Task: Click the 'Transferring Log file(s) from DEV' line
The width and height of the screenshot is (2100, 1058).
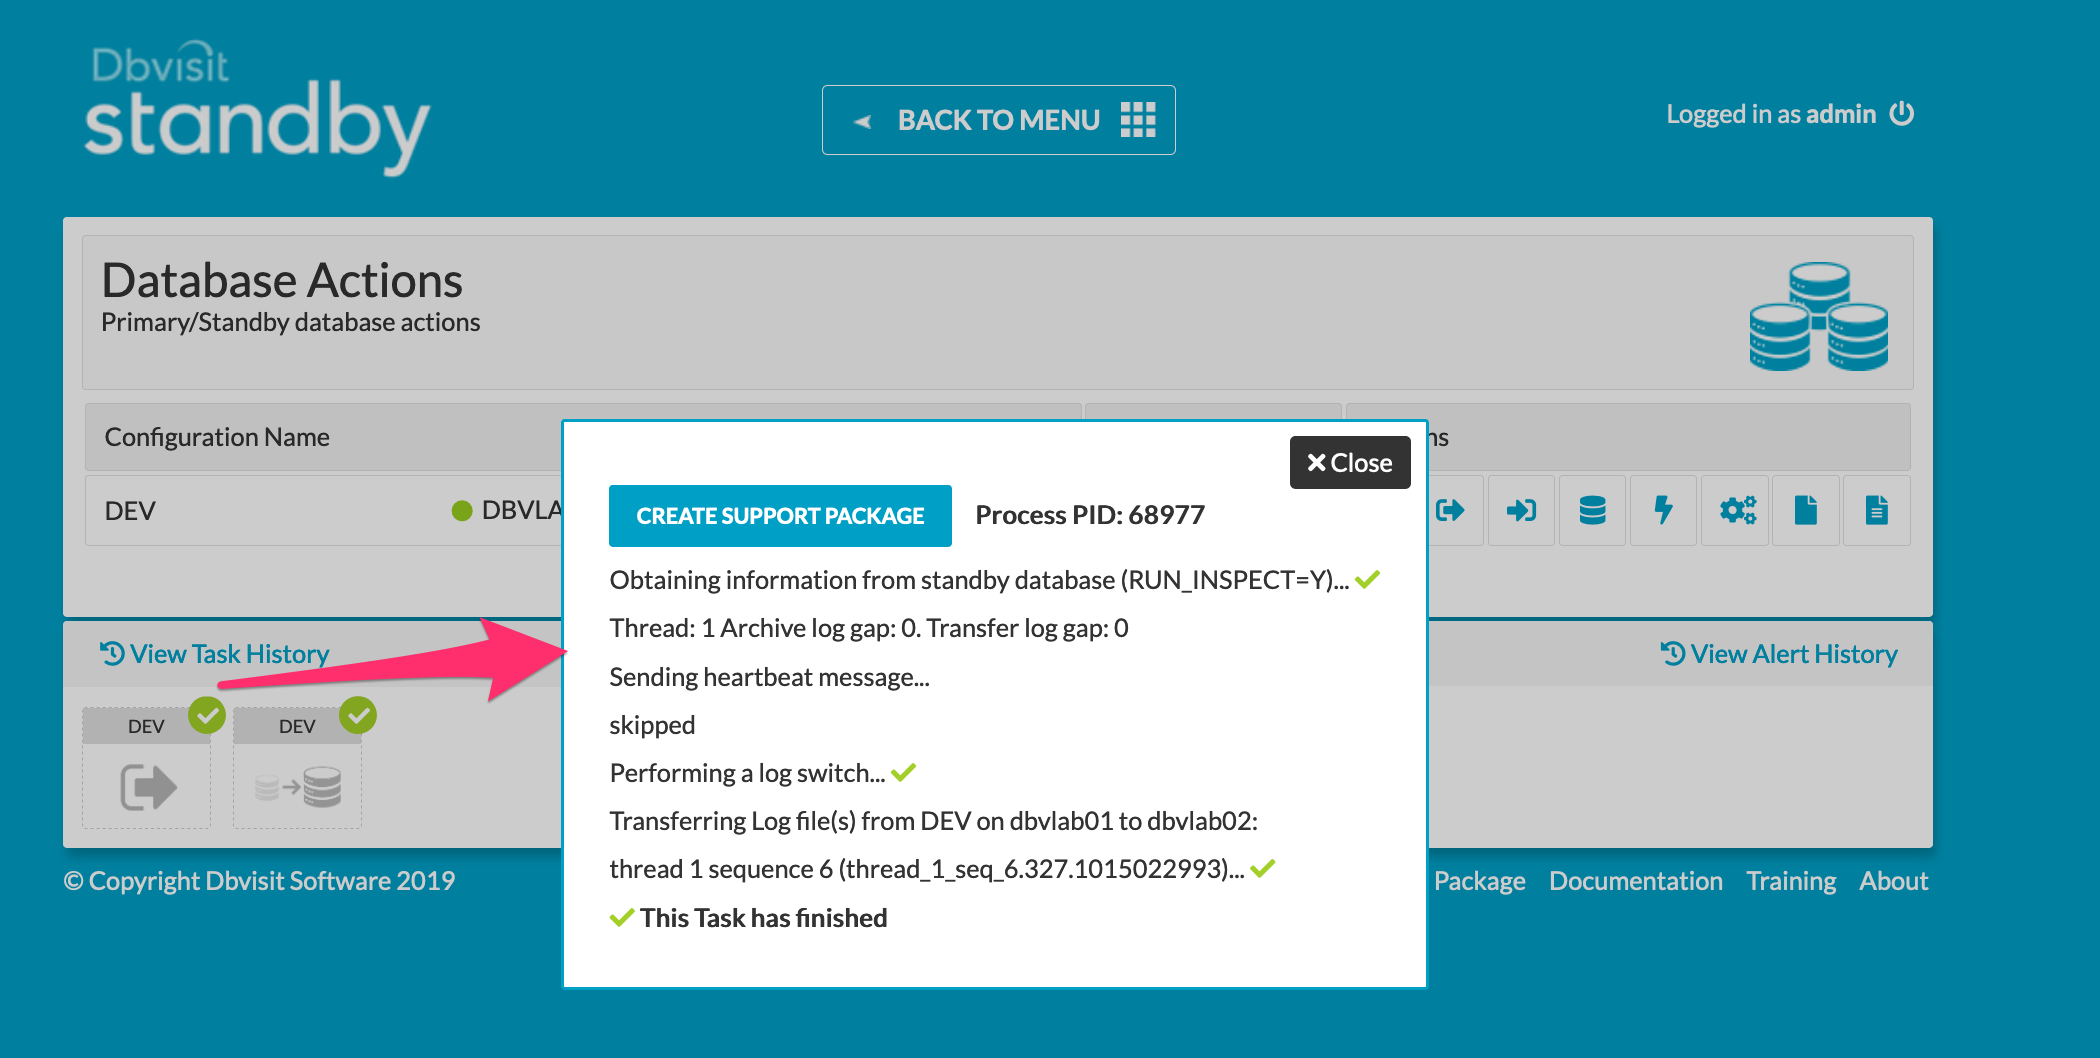Action: (x=934, y=821)
